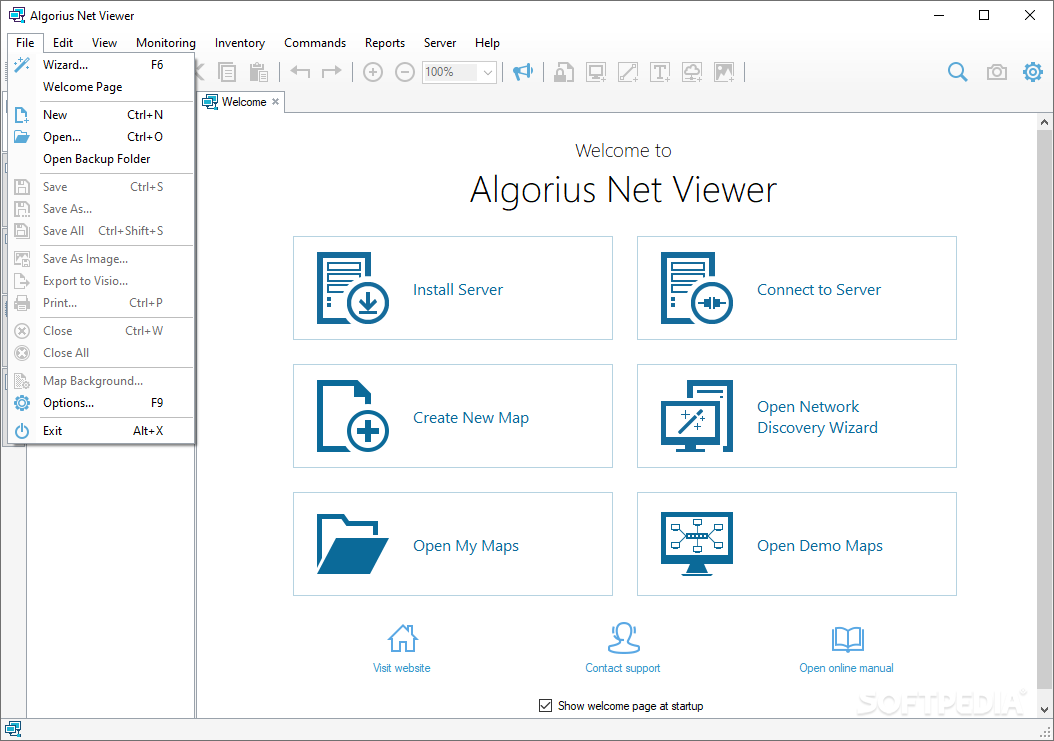The image size is (1054, 741).
Task: Click the Zoom In plus icon
Action: [372, 72]
